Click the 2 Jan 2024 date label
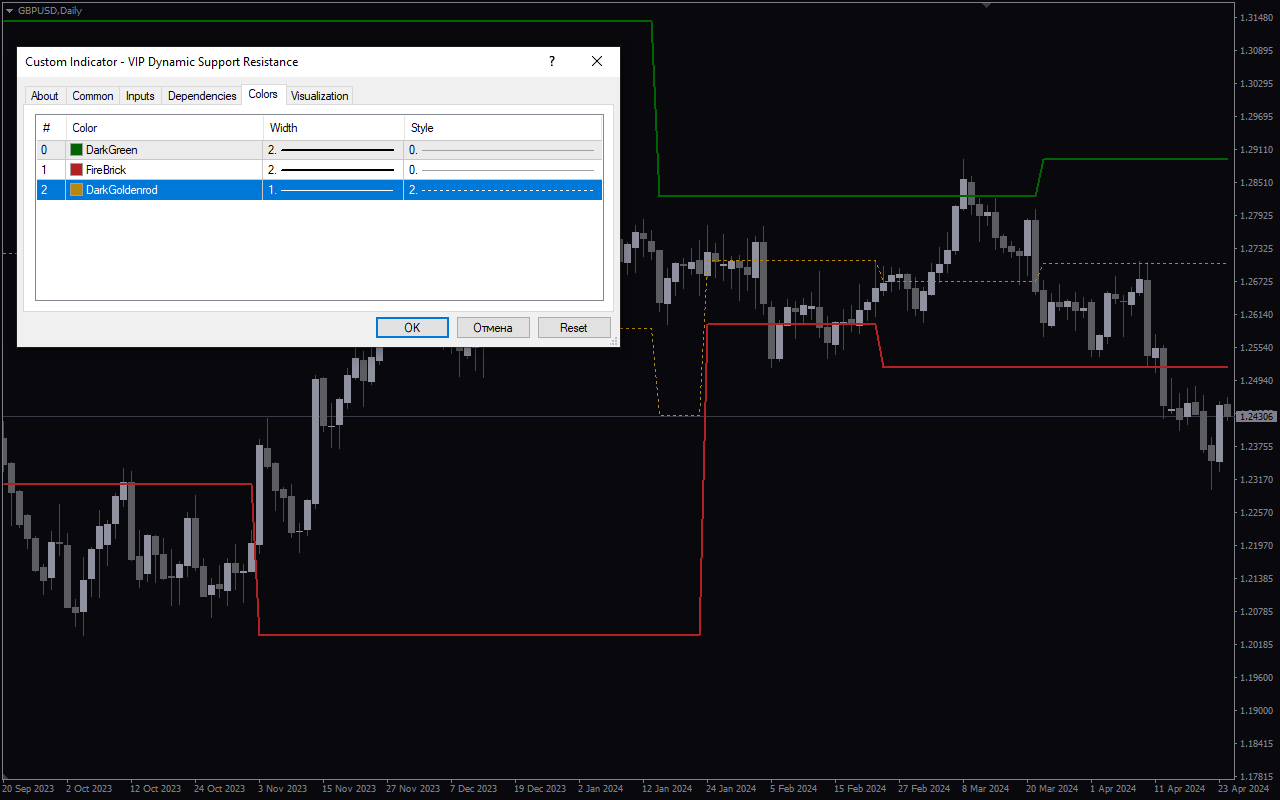Viewport: 1280px width, 800px height. click(x=601, y=789)
